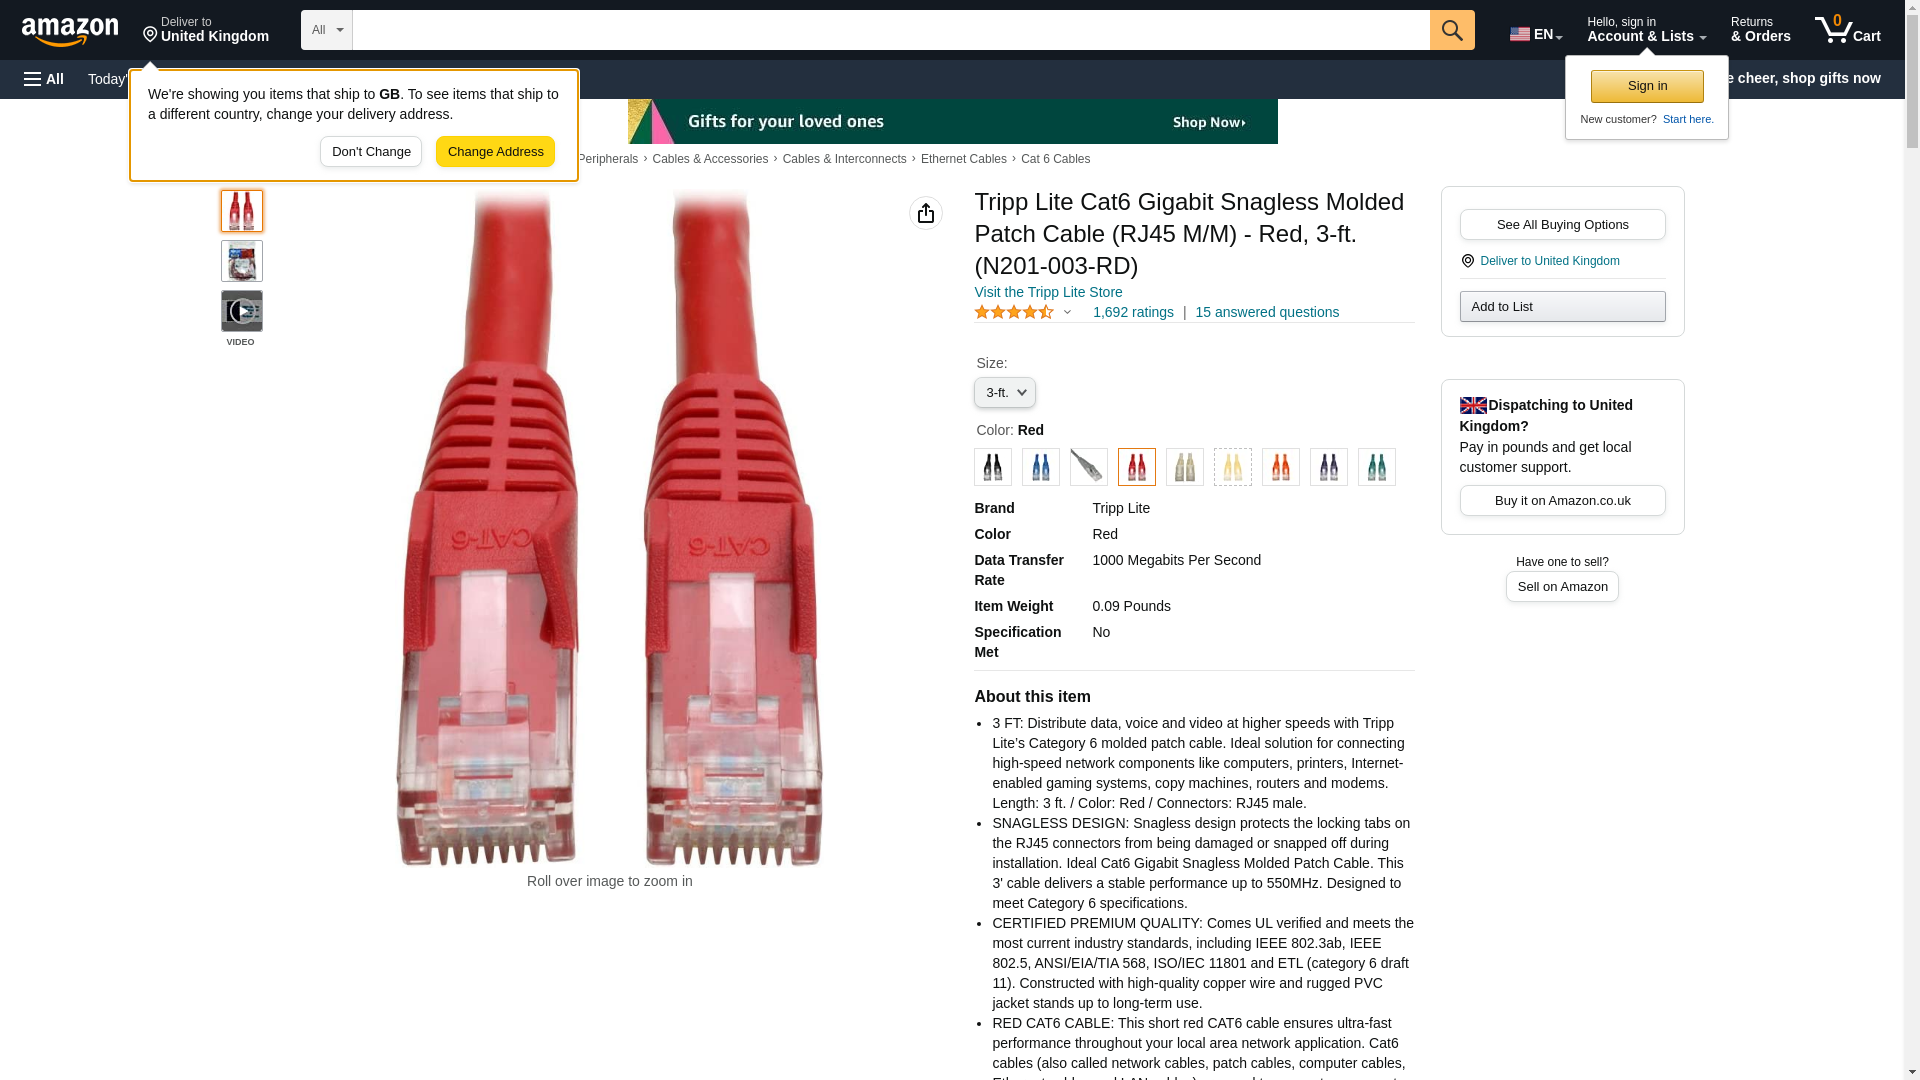Open star rating breakdown popover
Screen dimensions: 1920x1080
(1022, 312)
